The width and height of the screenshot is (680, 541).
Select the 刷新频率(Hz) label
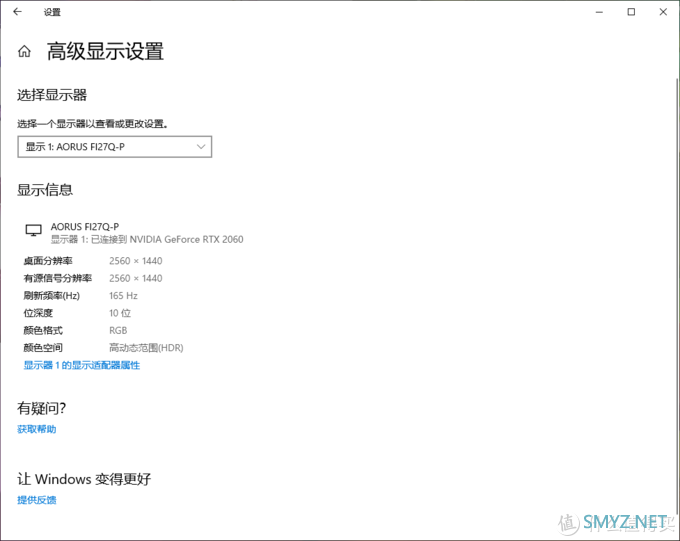pyautogui.click(x=52, y=295)
